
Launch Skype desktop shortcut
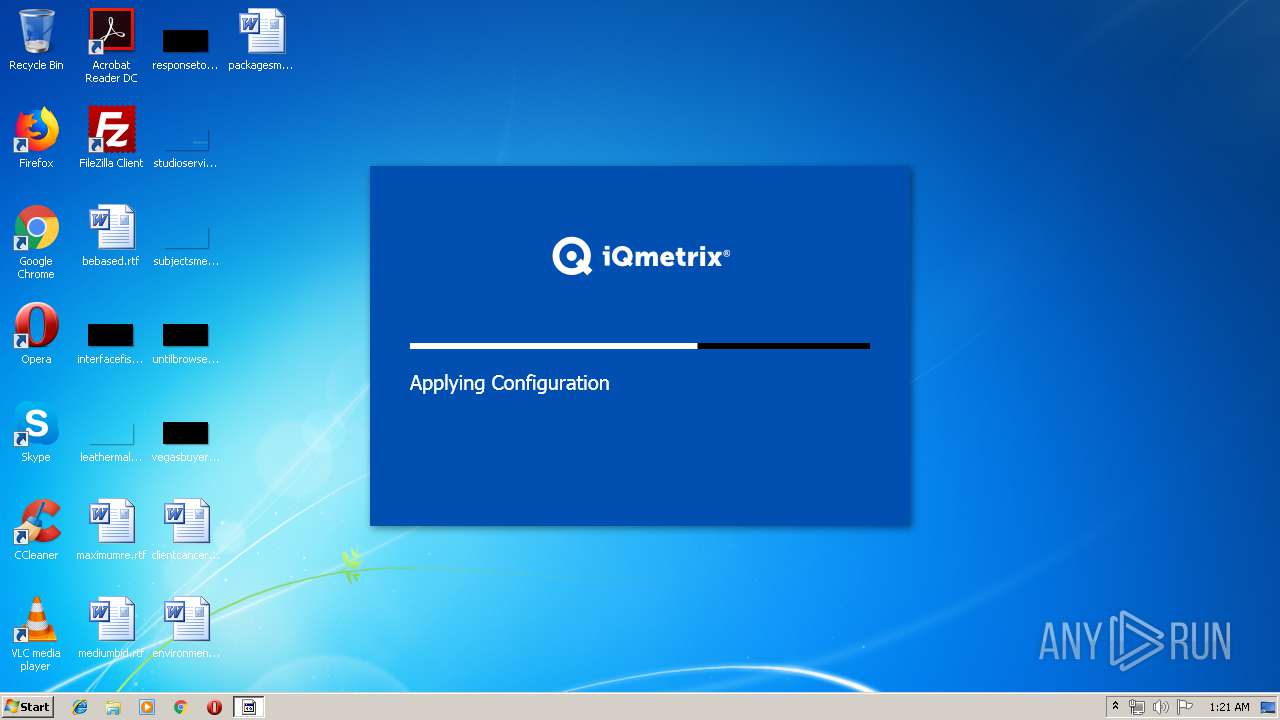pos(36,433)
